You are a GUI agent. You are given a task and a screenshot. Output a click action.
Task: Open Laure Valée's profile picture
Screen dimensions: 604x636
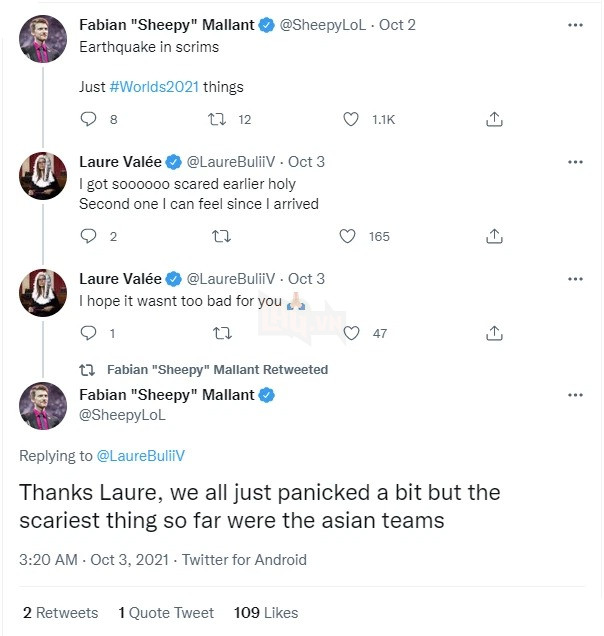coord(43,177)
